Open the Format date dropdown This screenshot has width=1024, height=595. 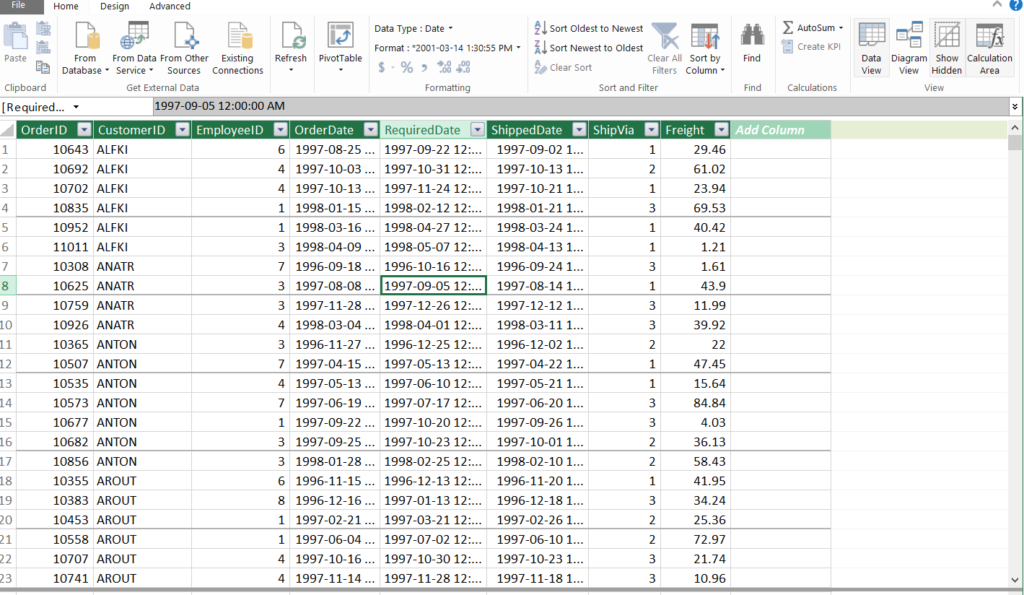[447, 48]
